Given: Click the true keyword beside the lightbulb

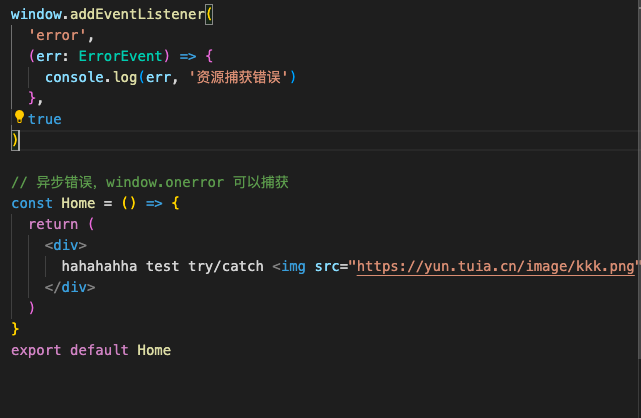Looking at the screenshot, I should point(45,119).
